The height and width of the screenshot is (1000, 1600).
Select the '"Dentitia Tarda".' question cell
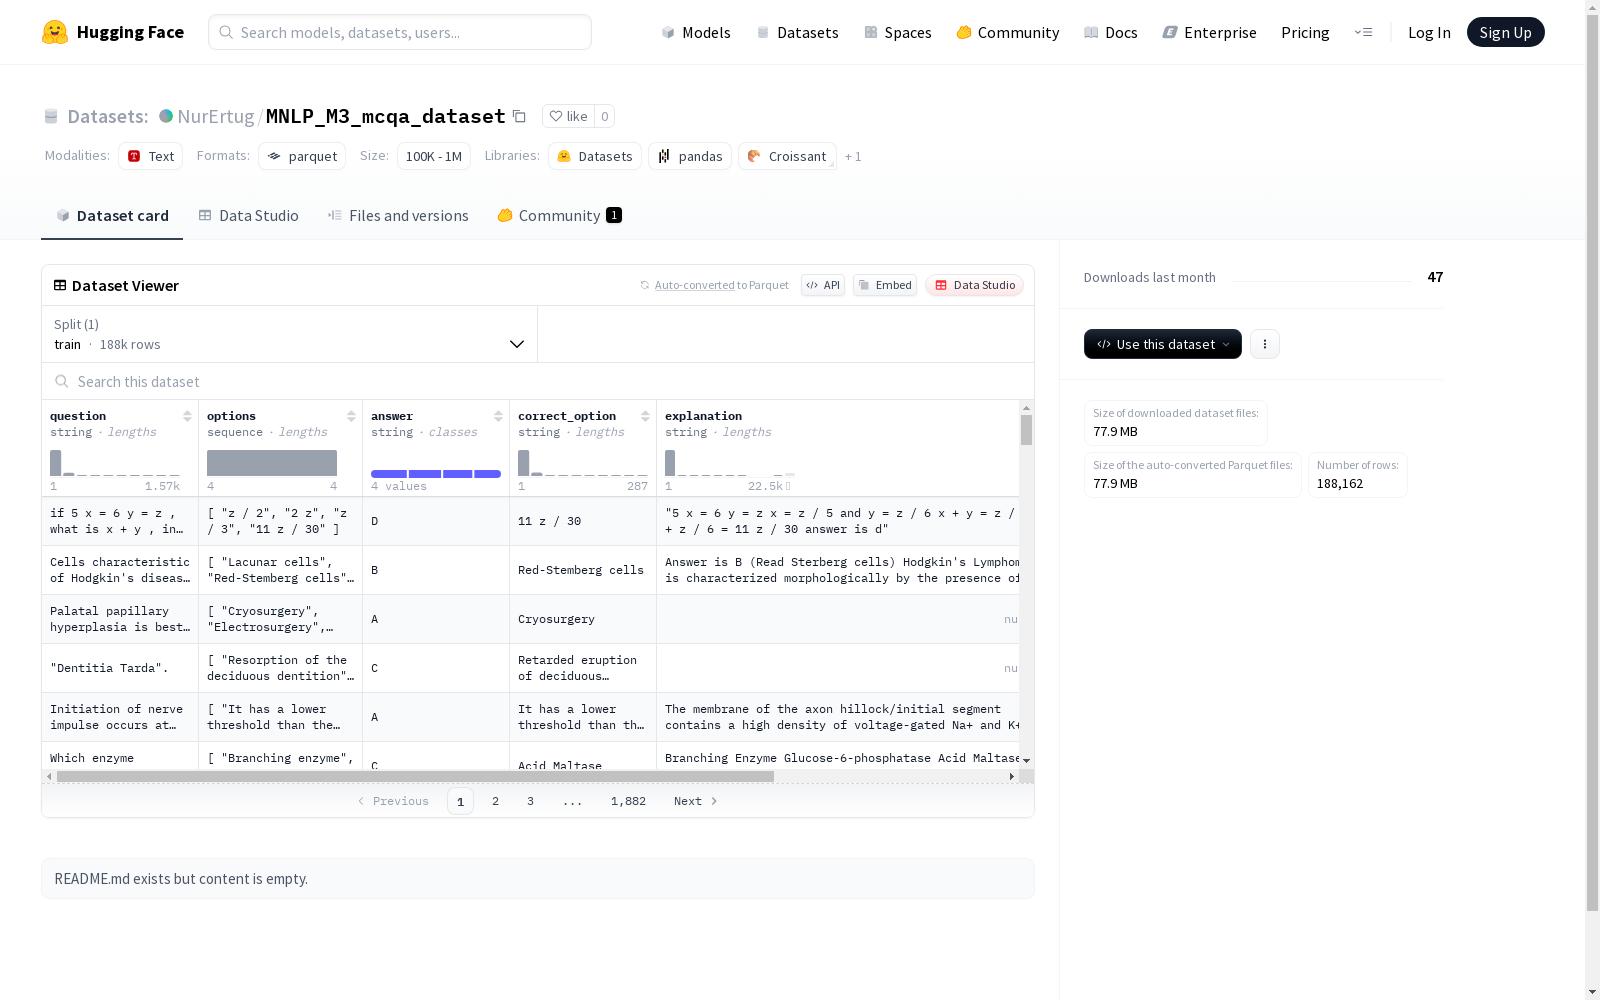[x=120, y=668]
